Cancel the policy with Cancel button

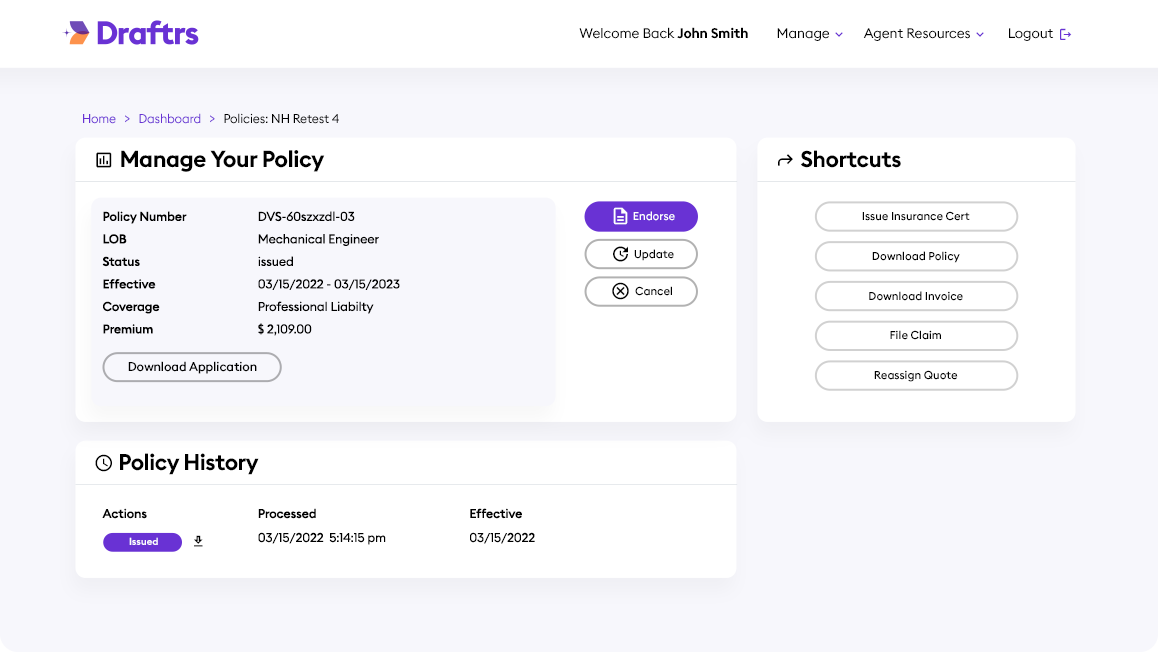(641, 291)
